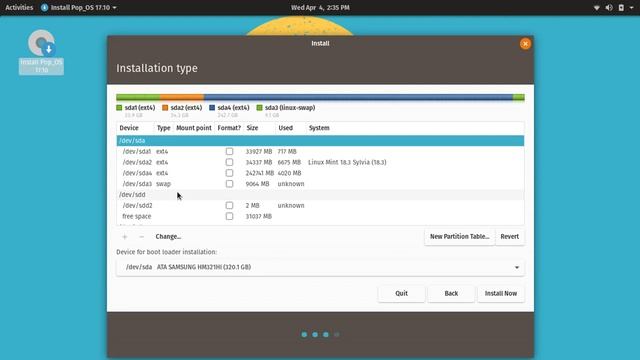Toggle format checkbox for /dev/sdd2

pos(229,205)
